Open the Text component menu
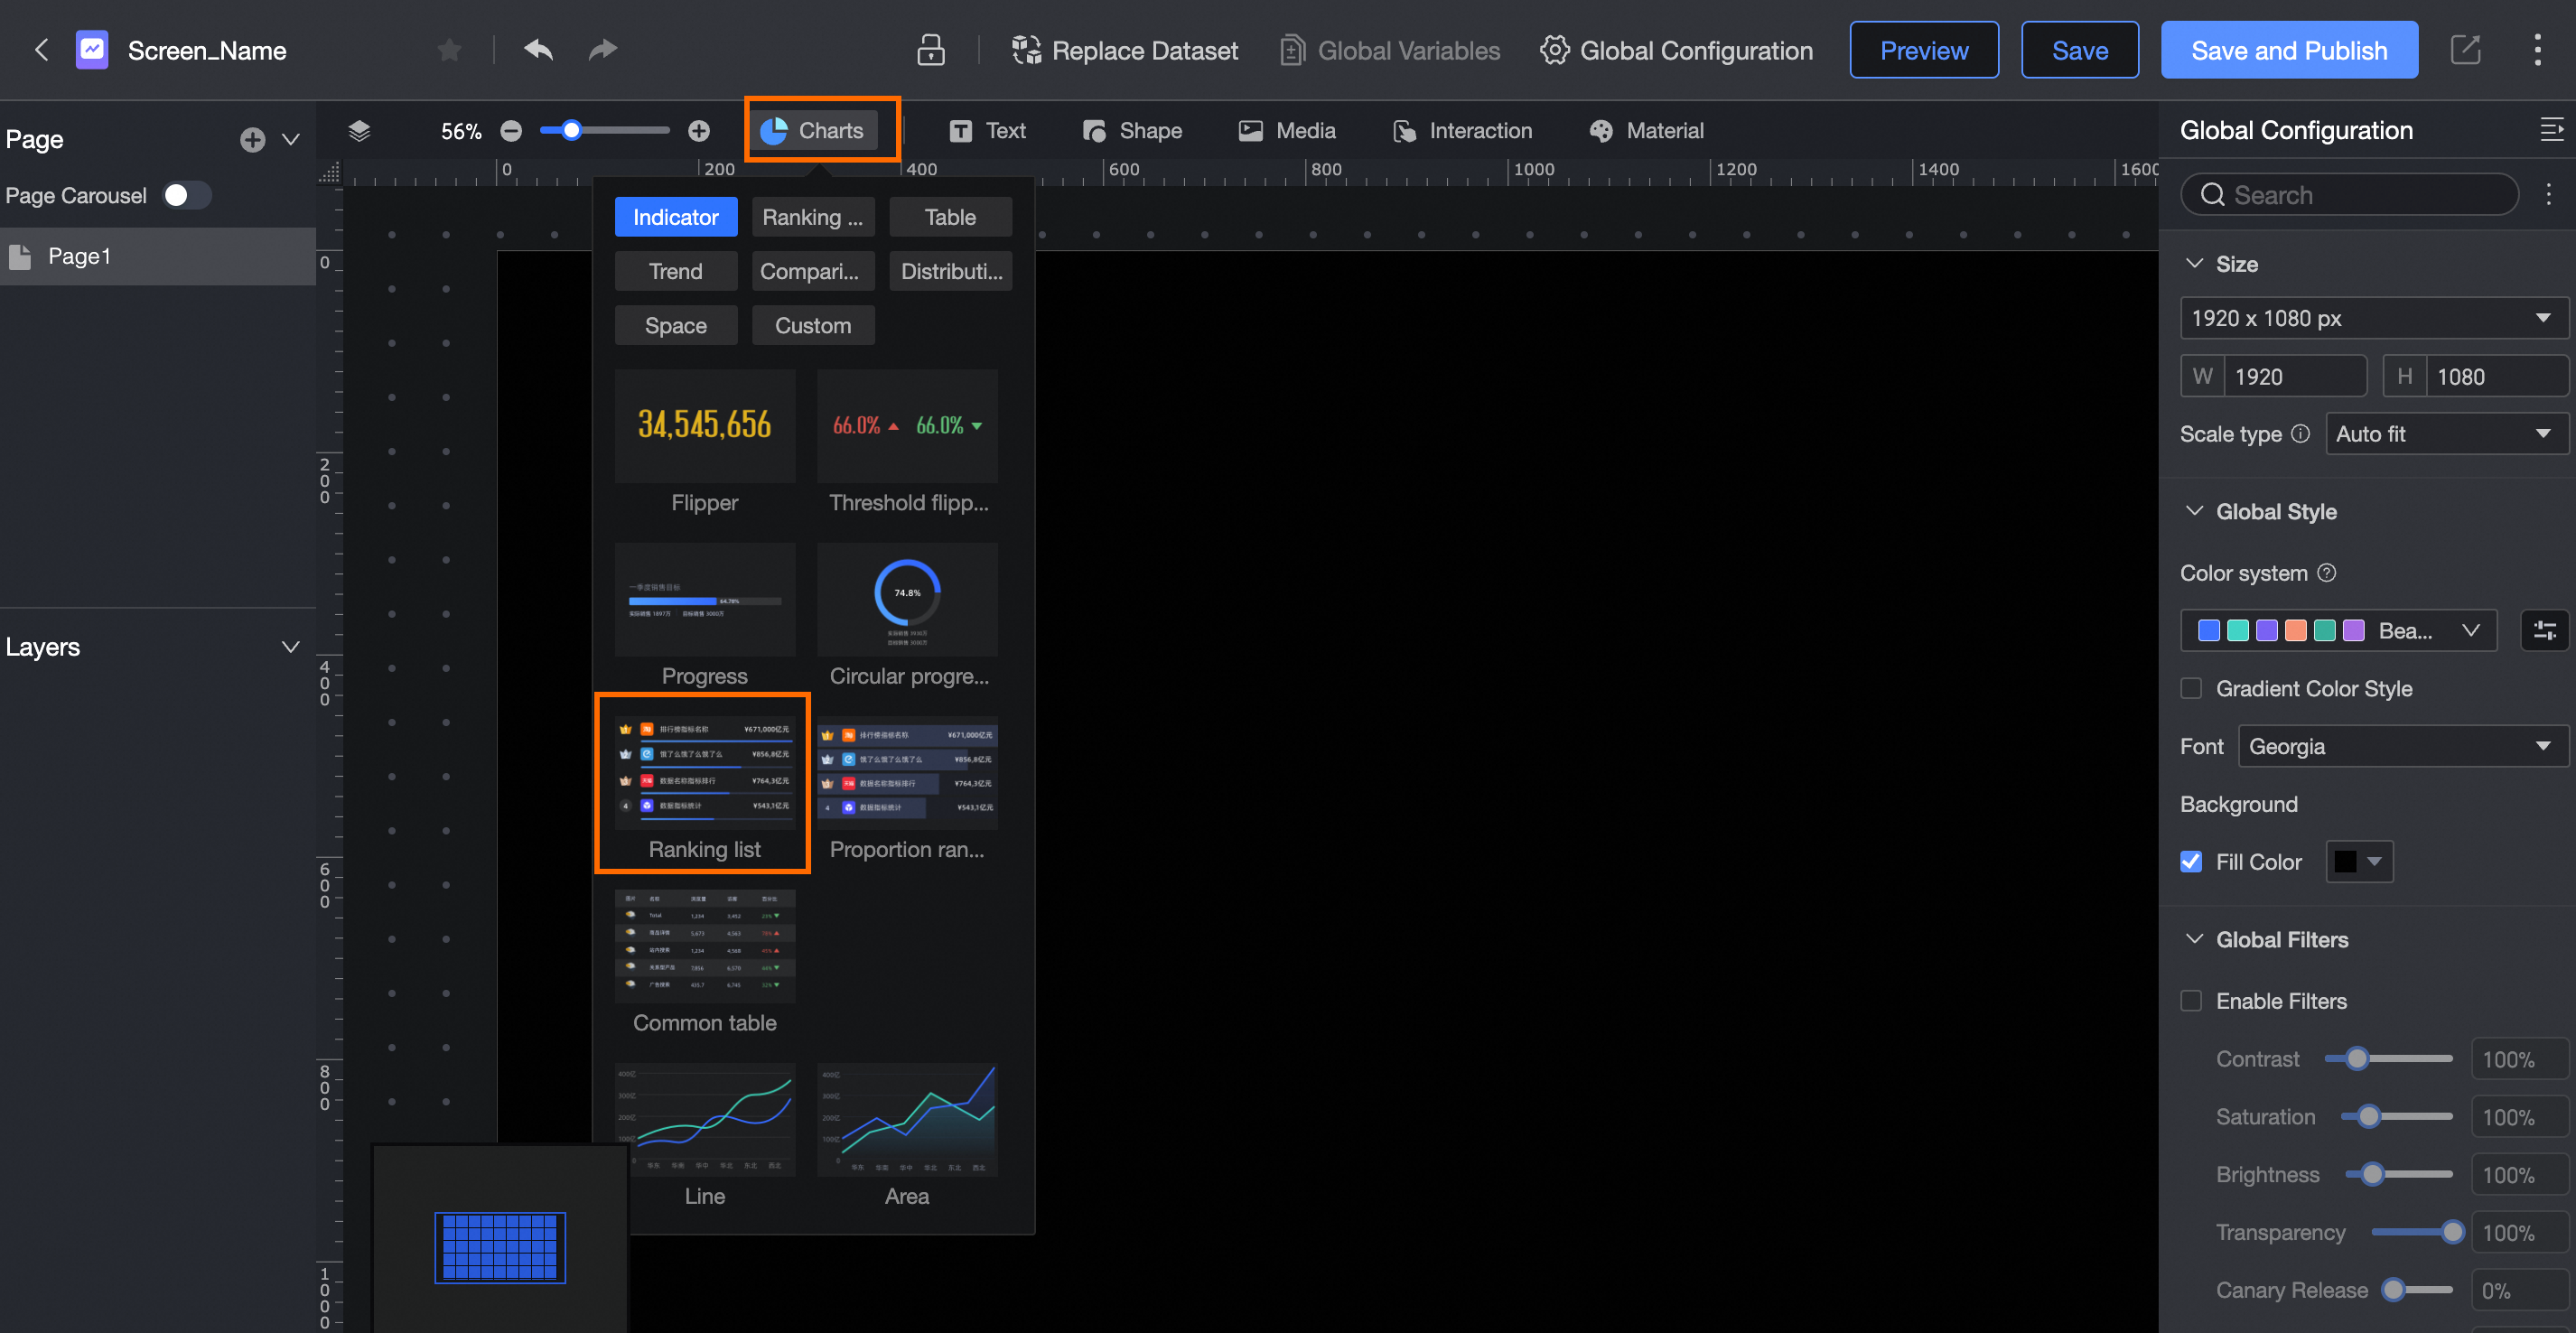This screenshot has height=1333, width=2576. [x=987, y=131]
